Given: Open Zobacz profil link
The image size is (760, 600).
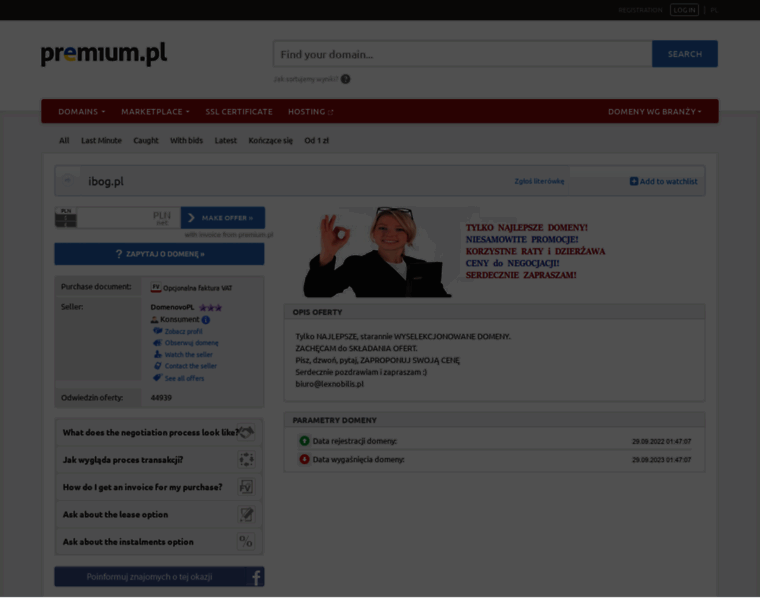Looking at the screenshot, I should 183,332.
